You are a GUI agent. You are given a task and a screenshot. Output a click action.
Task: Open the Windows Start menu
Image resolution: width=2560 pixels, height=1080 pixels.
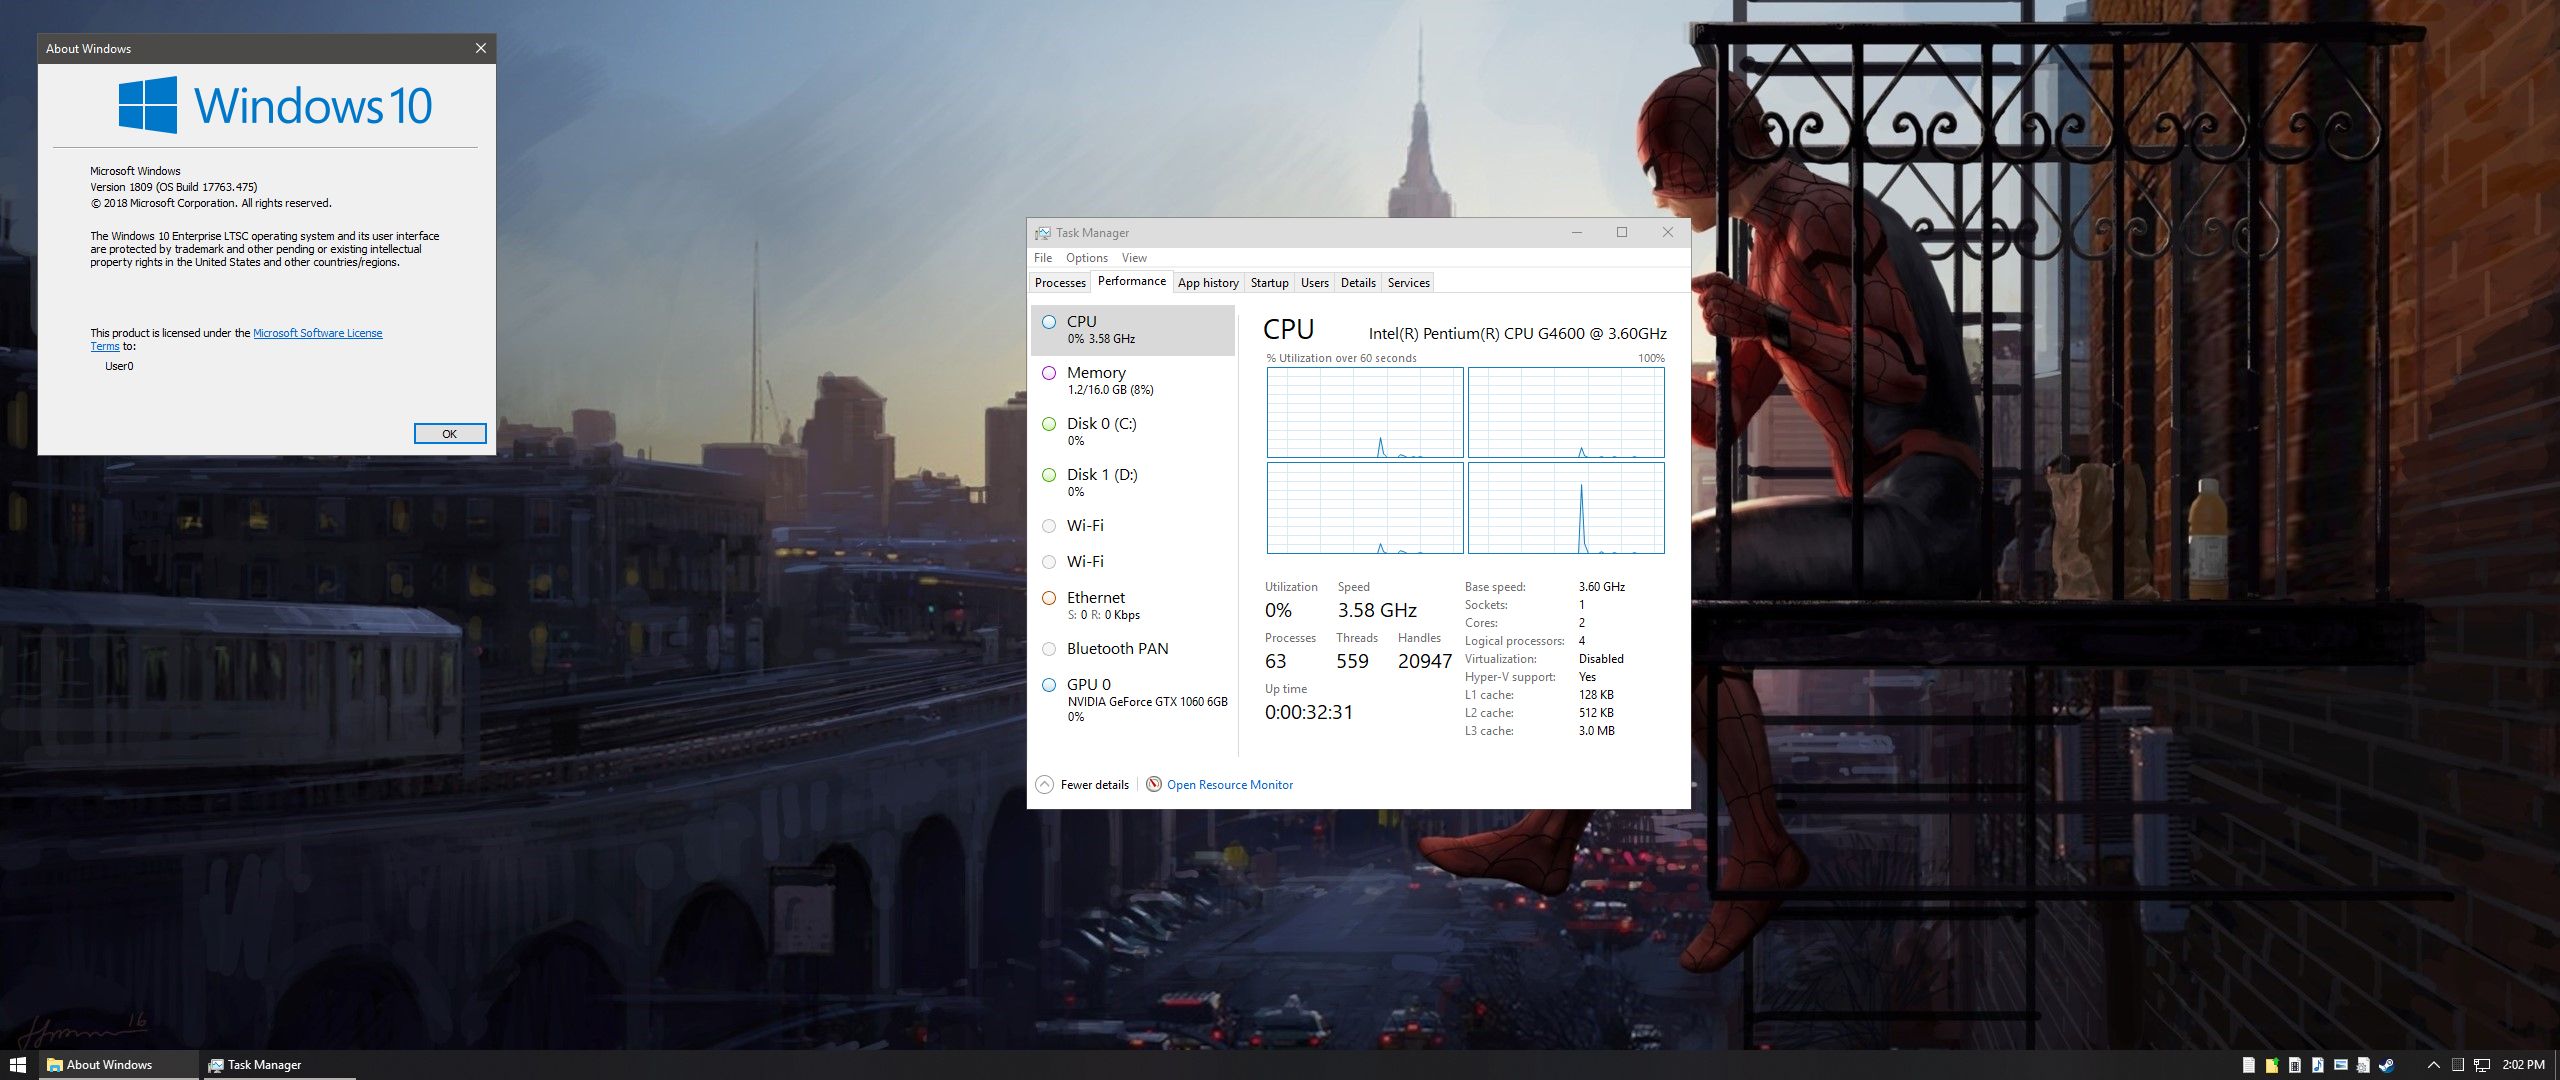pos(17,1065)
